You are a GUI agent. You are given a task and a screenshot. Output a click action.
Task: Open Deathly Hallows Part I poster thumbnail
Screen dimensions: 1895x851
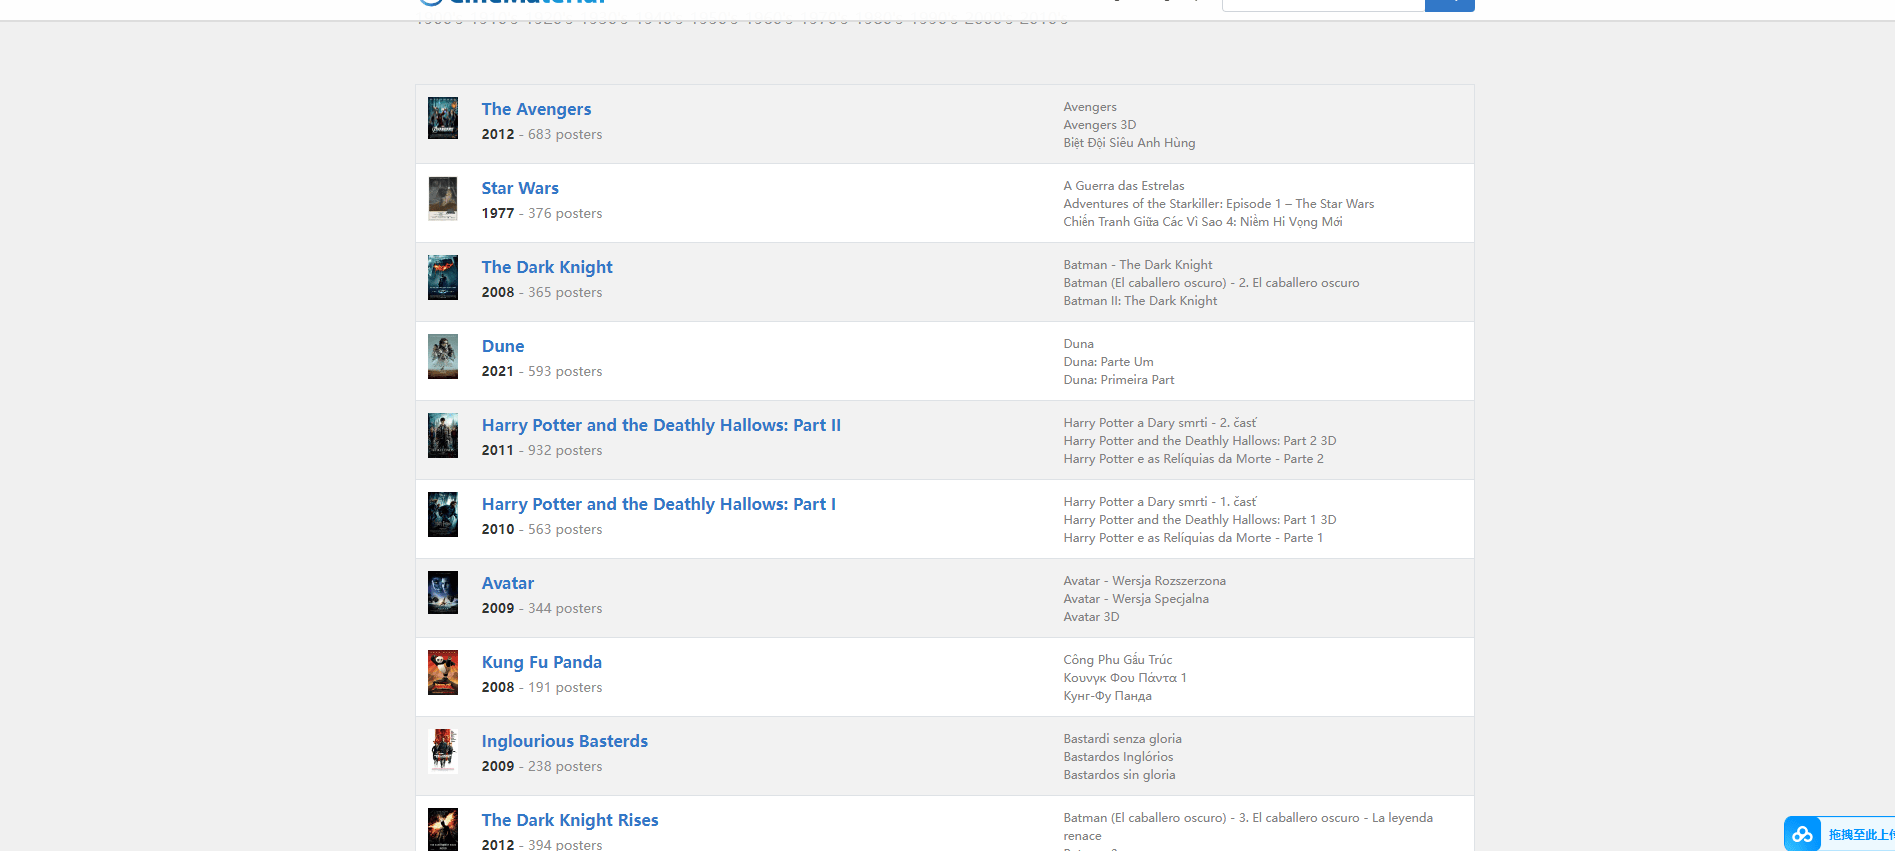pyautogui.click(x=443, y=514)
